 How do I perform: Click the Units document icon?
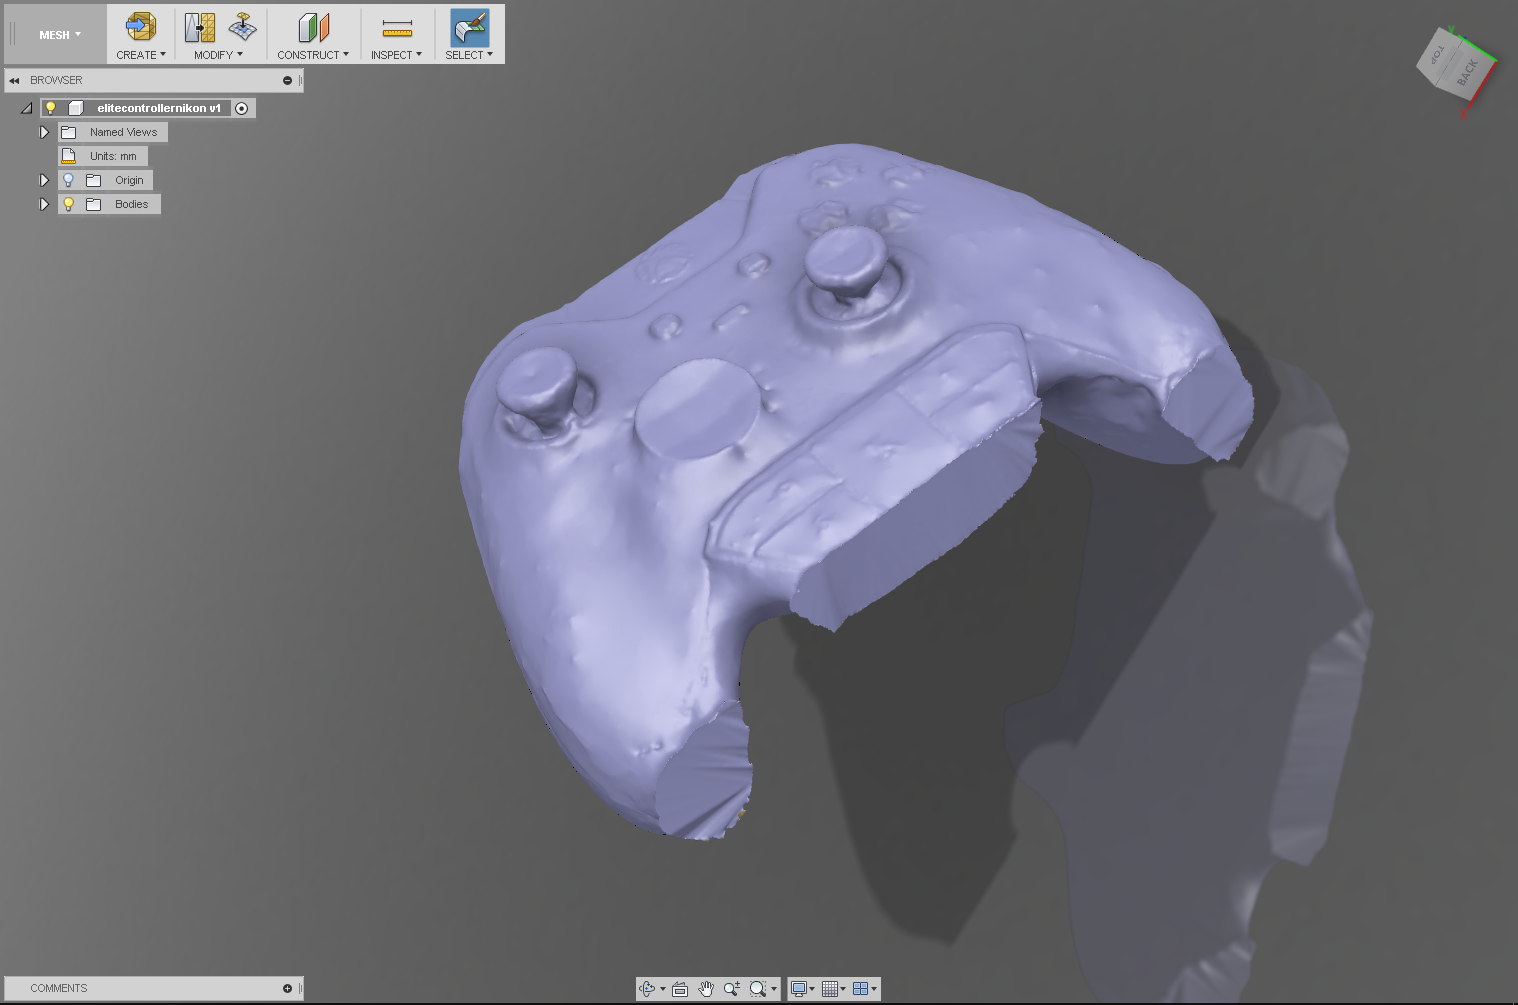69,156
